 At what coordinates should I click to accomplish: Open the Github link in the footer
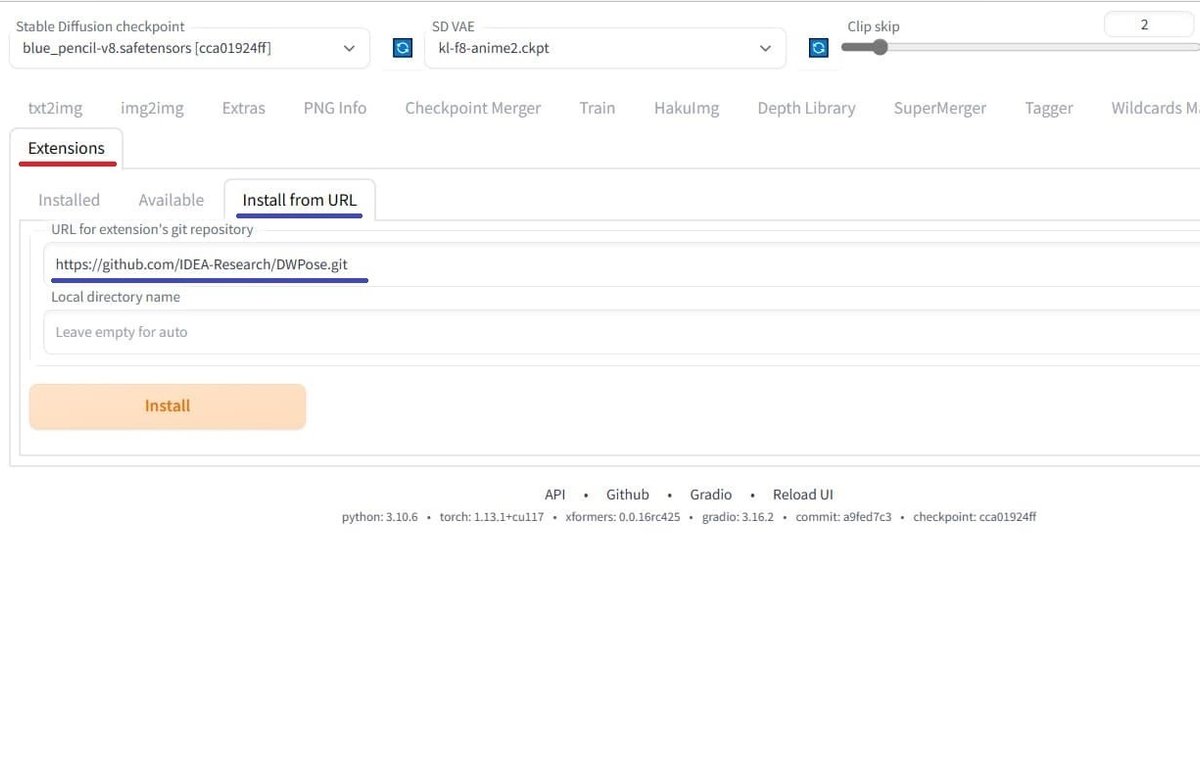pos(627,493)
